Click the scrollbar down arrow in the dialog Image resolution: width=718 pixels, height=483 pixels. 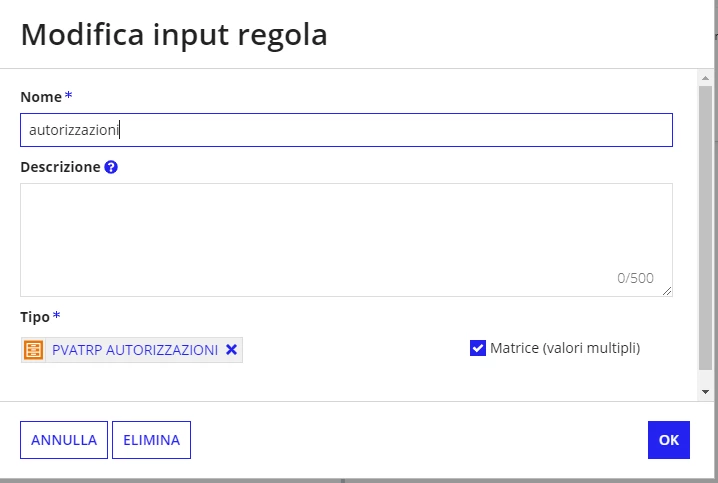(705, 392)
